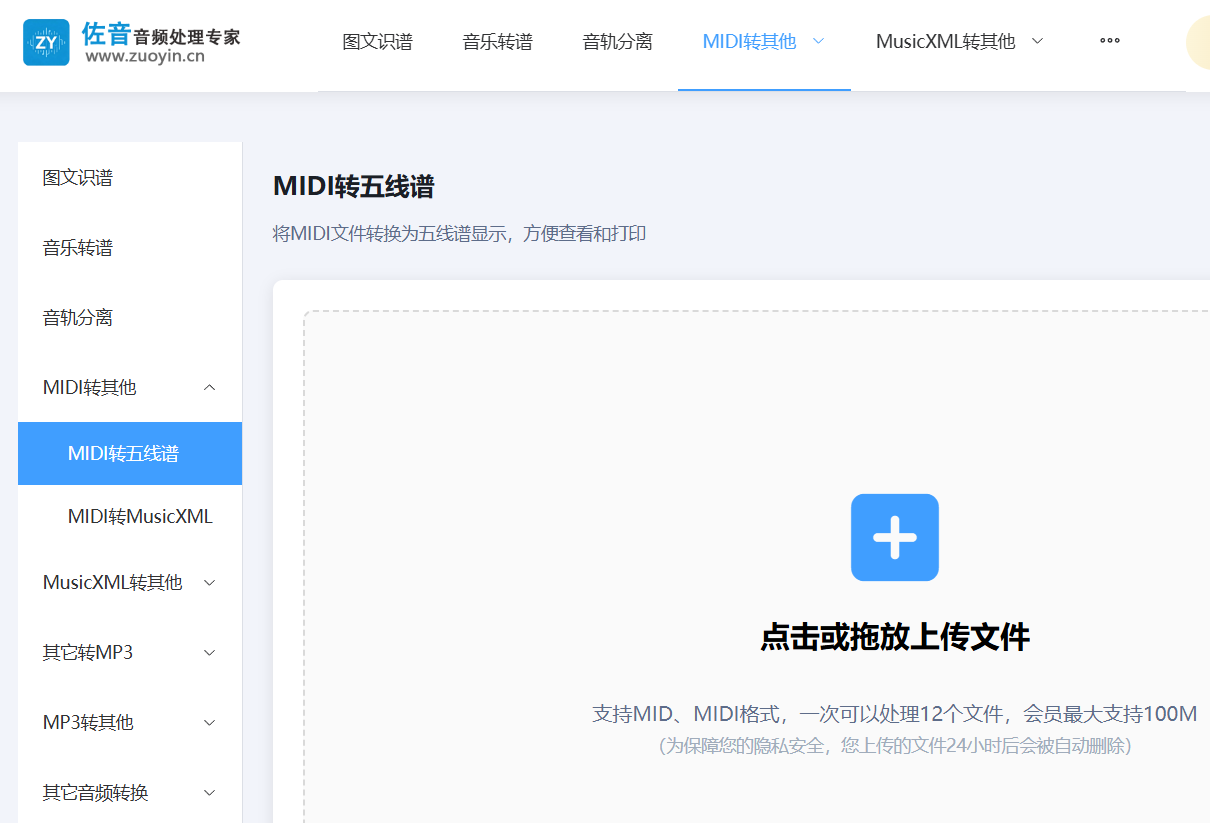Click 佐音音频处理专家 brand title
The image size is (1210, 823).
tap(161, 34)
